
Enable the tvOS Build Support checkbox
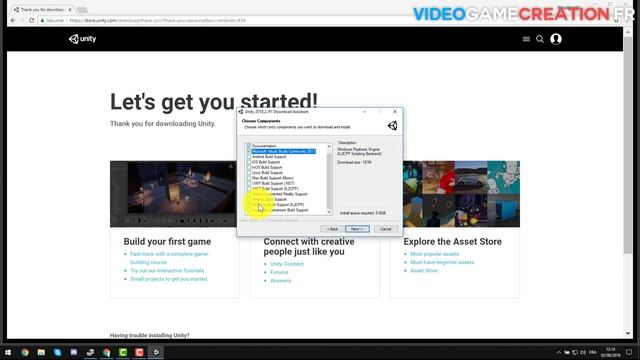(249, 167)
